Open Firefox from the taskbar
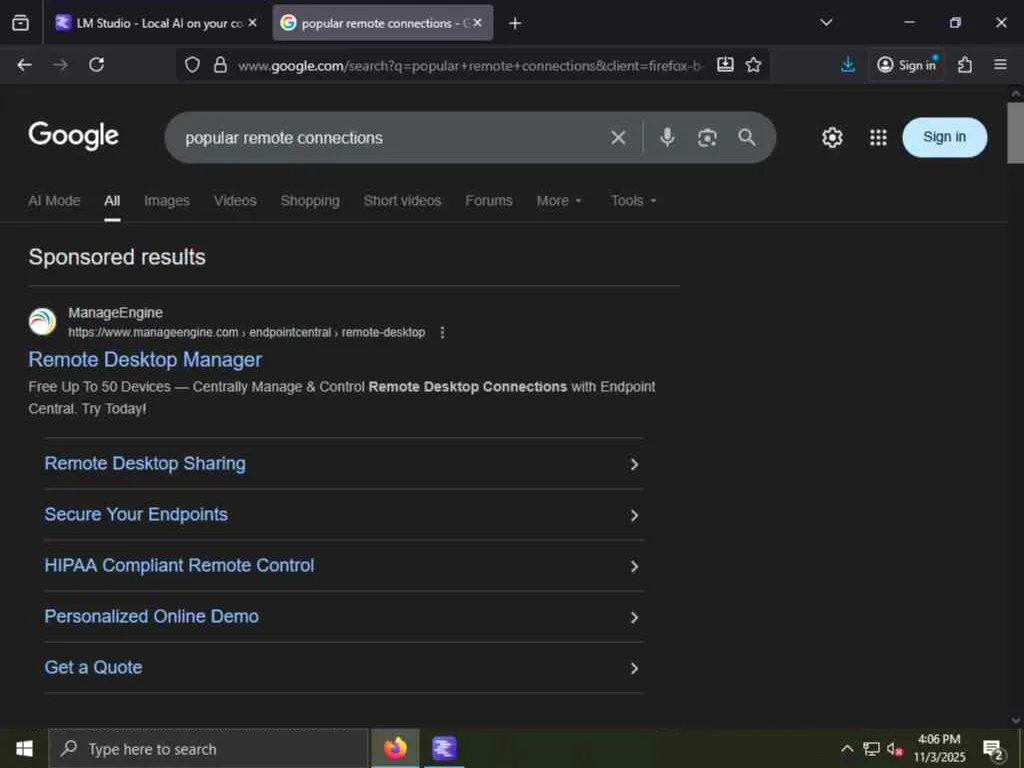The width and height of the screenshot is (1024, 768). click(x=395, y=748)
